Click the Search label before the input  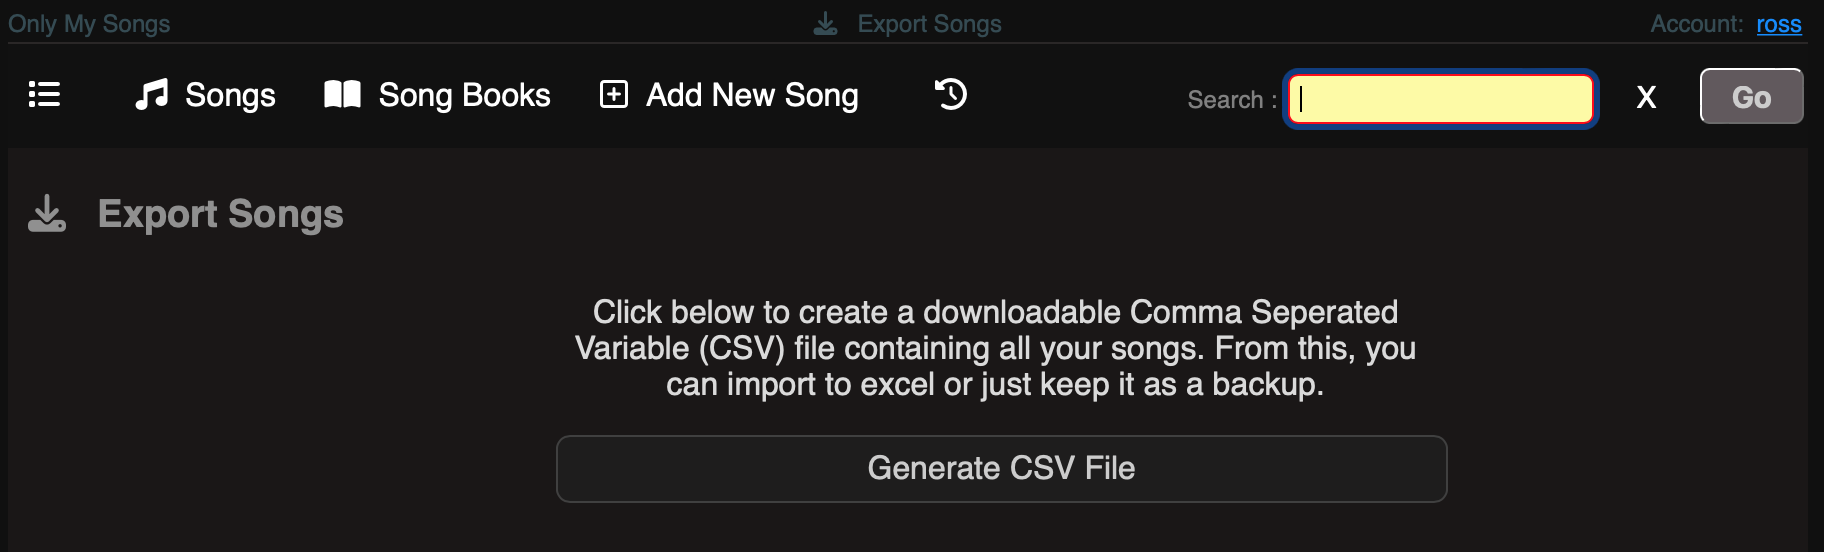(x=1230, y=100)
